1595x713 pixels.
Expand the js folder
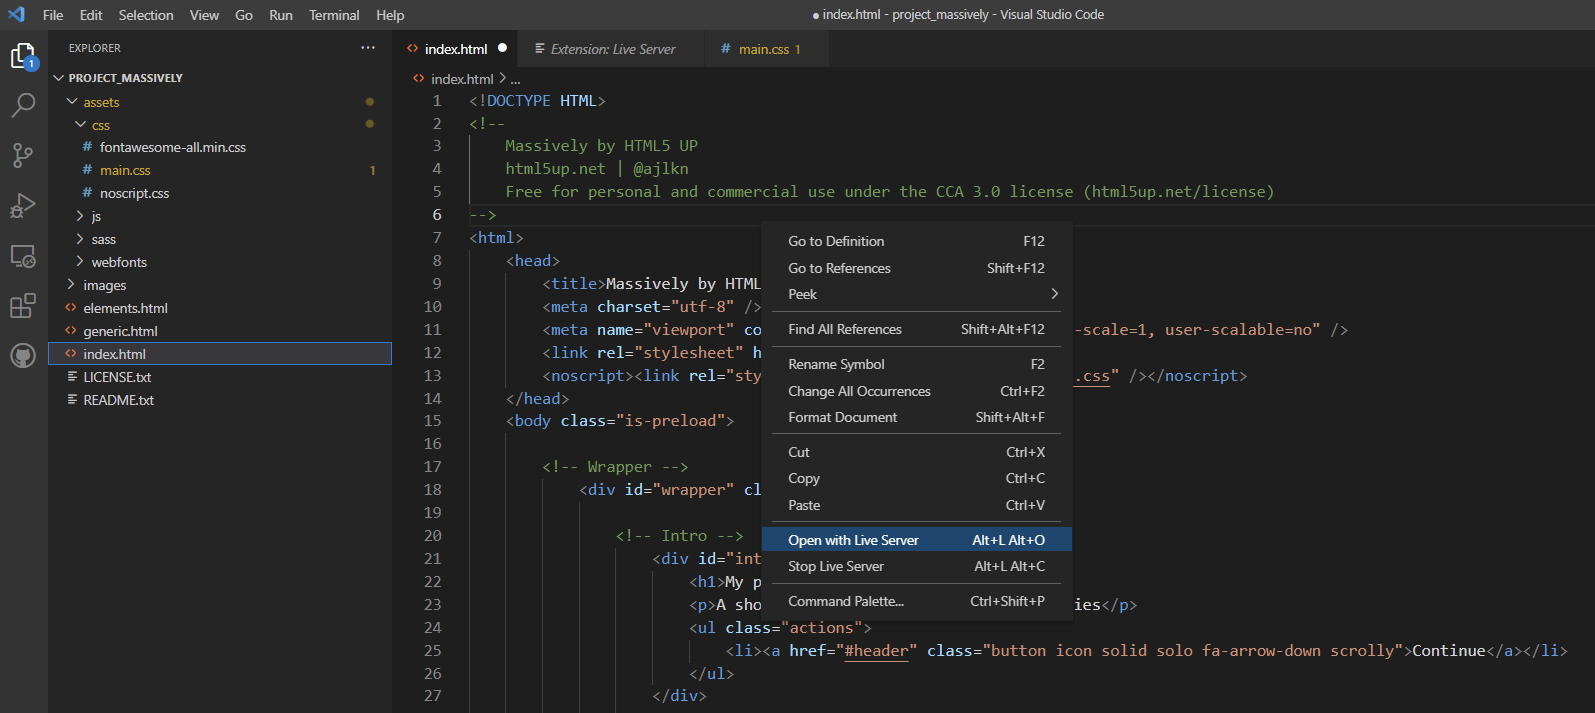pyautogui.click(x=96, y=216)
